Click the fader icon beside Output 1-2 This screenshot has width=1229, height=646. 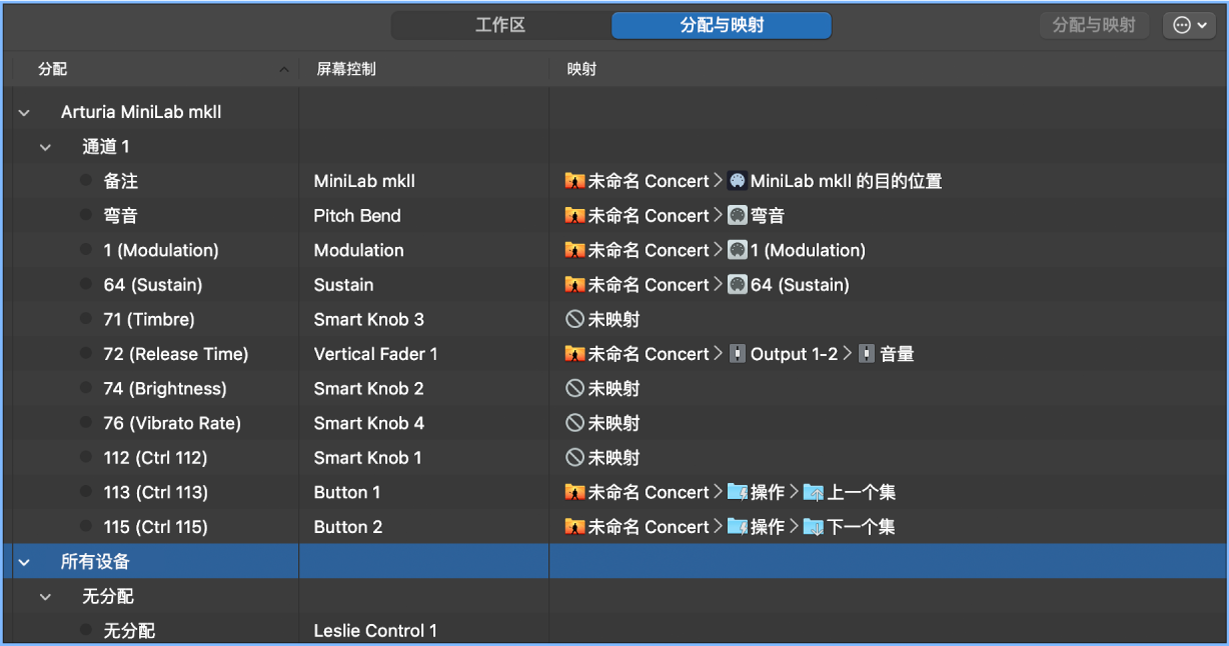click(737, 354)
